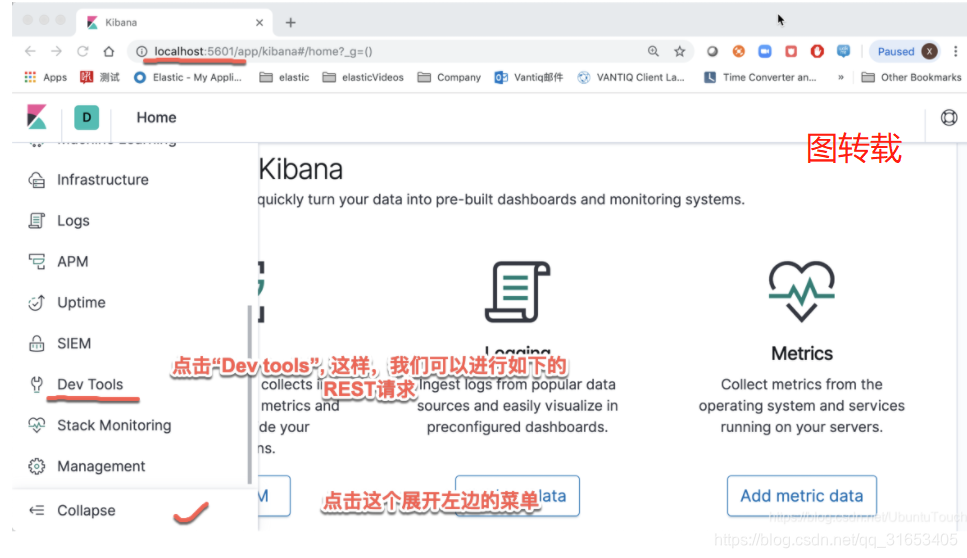
Task: Open the Kibana logo home icon
Action: click(37, 117)
